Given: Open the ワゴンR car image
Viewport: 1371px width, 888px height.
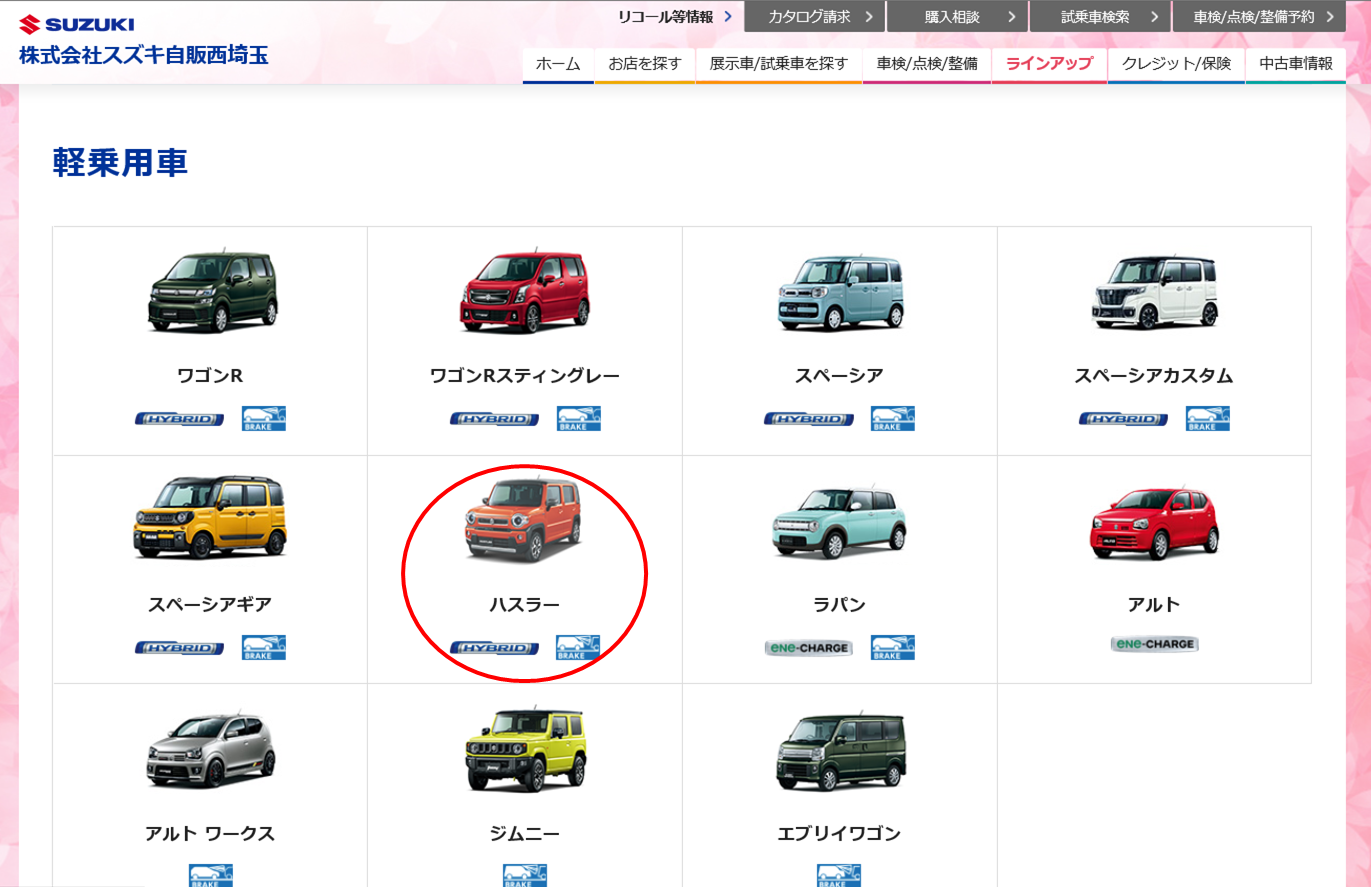Looking at the screenshot, I should coord(212,291).
